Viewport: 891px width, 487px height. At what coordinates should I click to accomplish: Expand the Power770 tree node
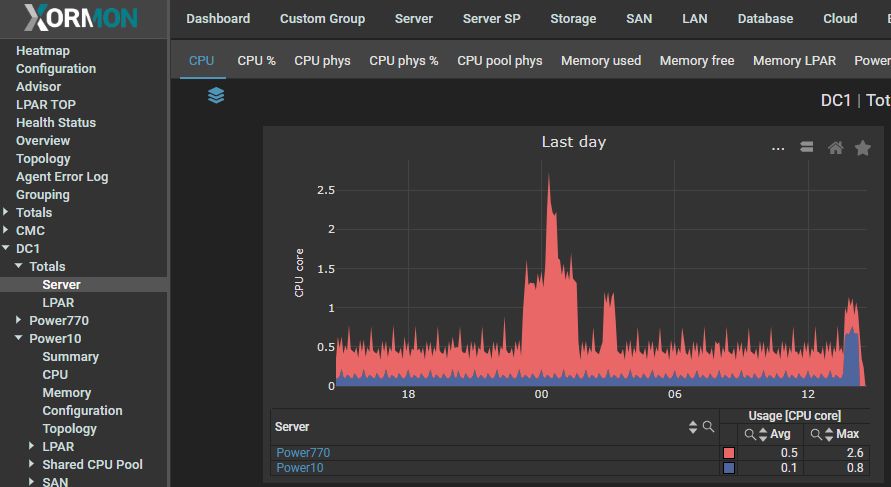(19, 321)
